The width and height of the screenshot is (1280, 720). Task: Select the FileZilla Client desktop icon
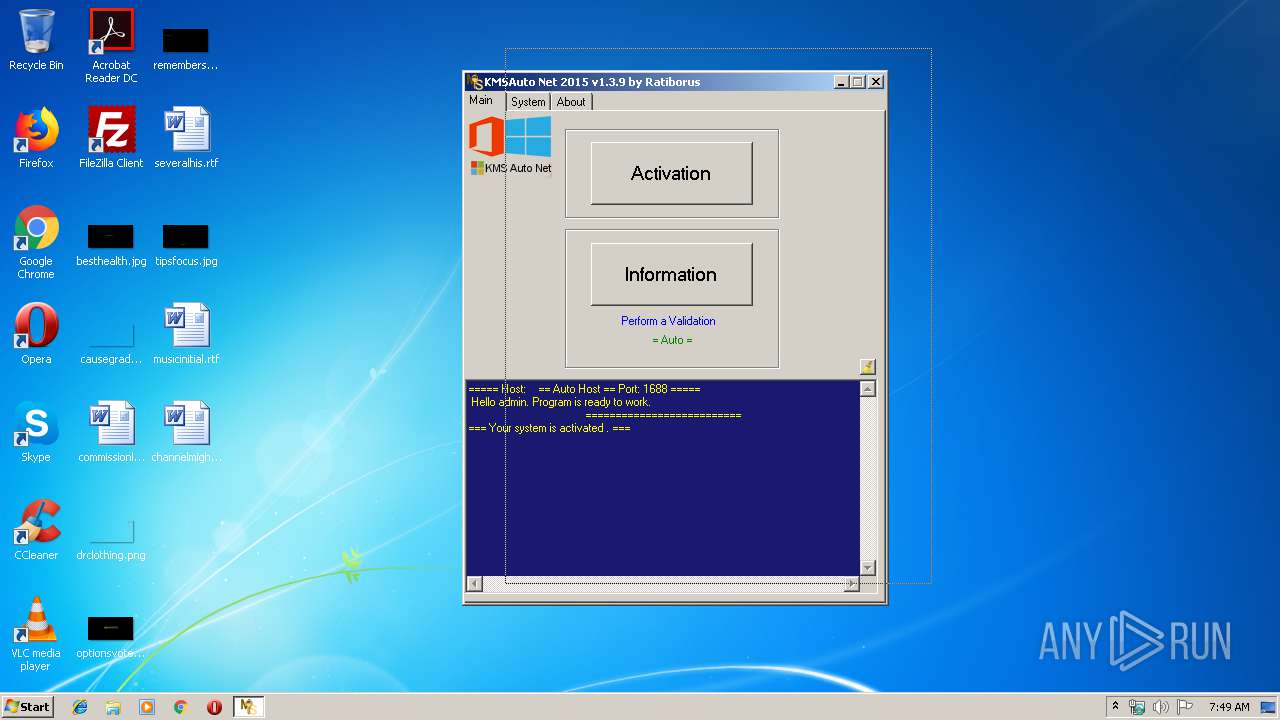pos(111,138)
